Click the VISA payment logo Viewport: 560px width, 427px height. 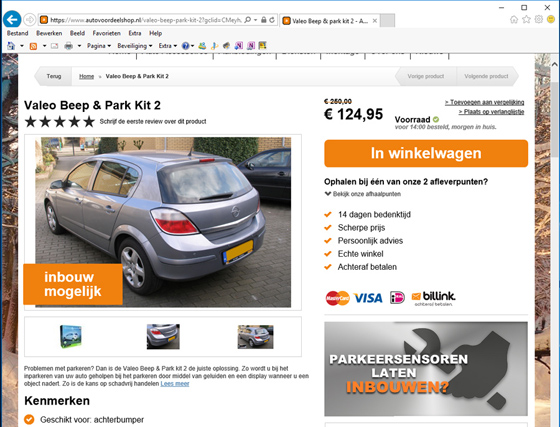pos(368,298)
